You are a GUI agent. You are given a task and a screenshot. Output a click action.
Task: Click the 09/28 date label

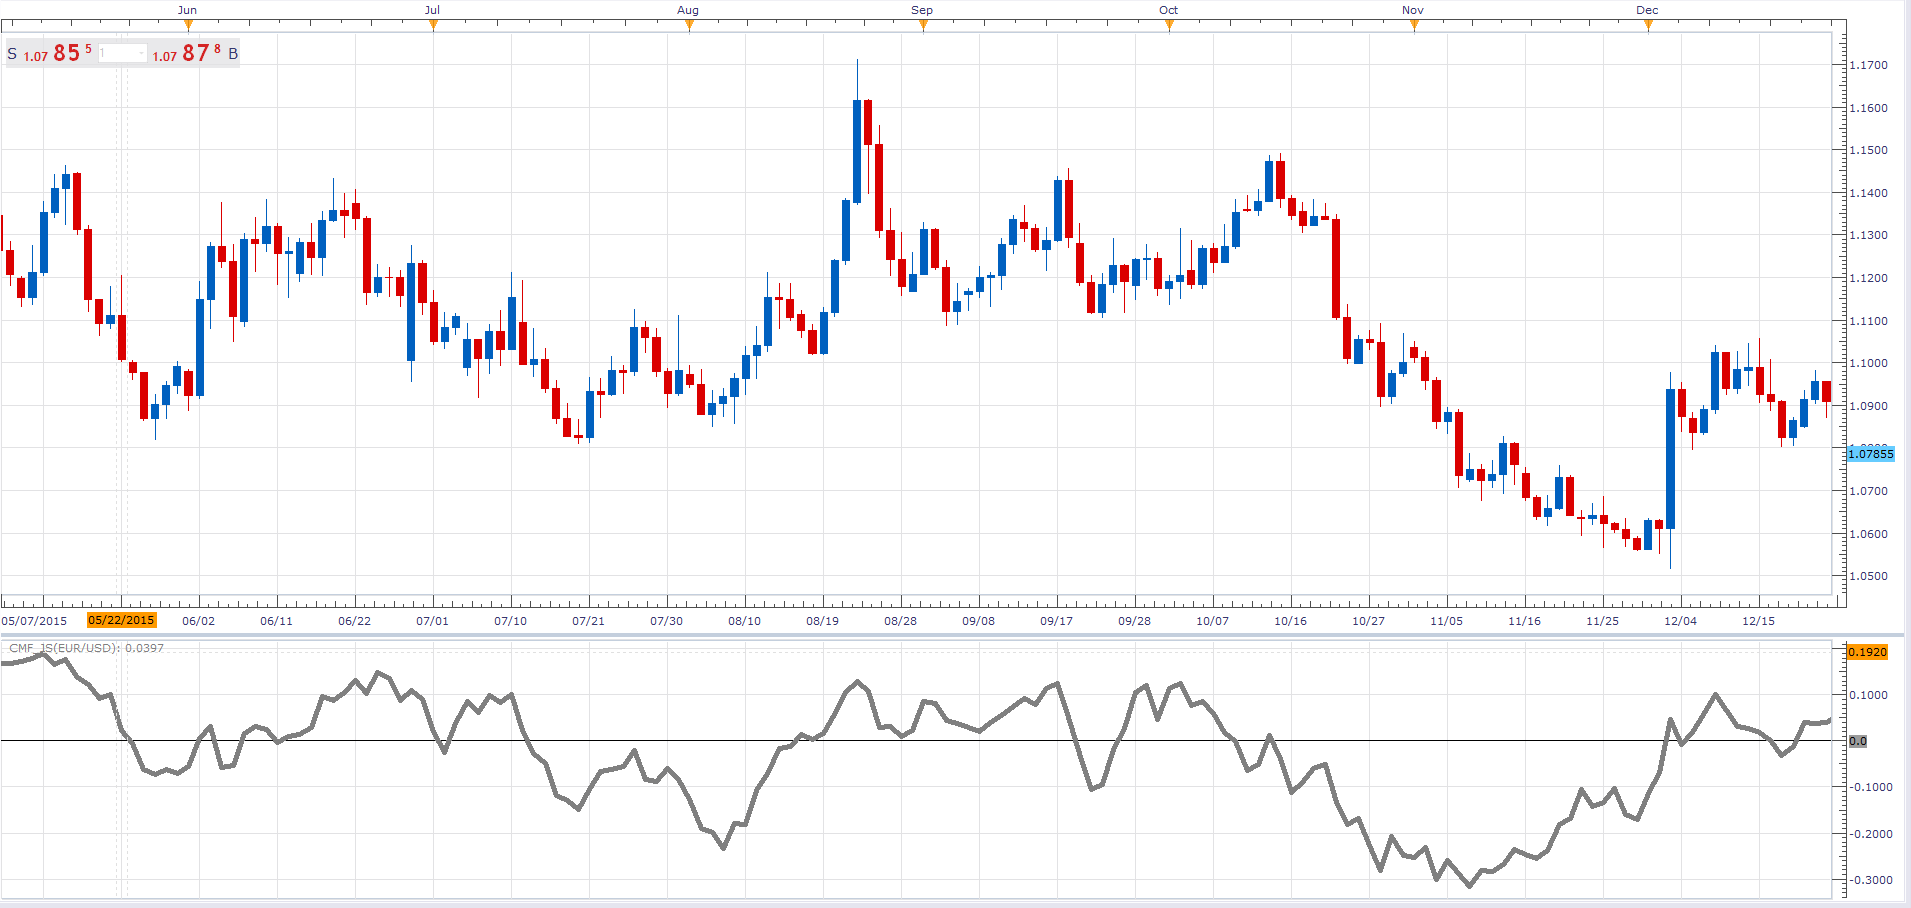click(1135, 621)
